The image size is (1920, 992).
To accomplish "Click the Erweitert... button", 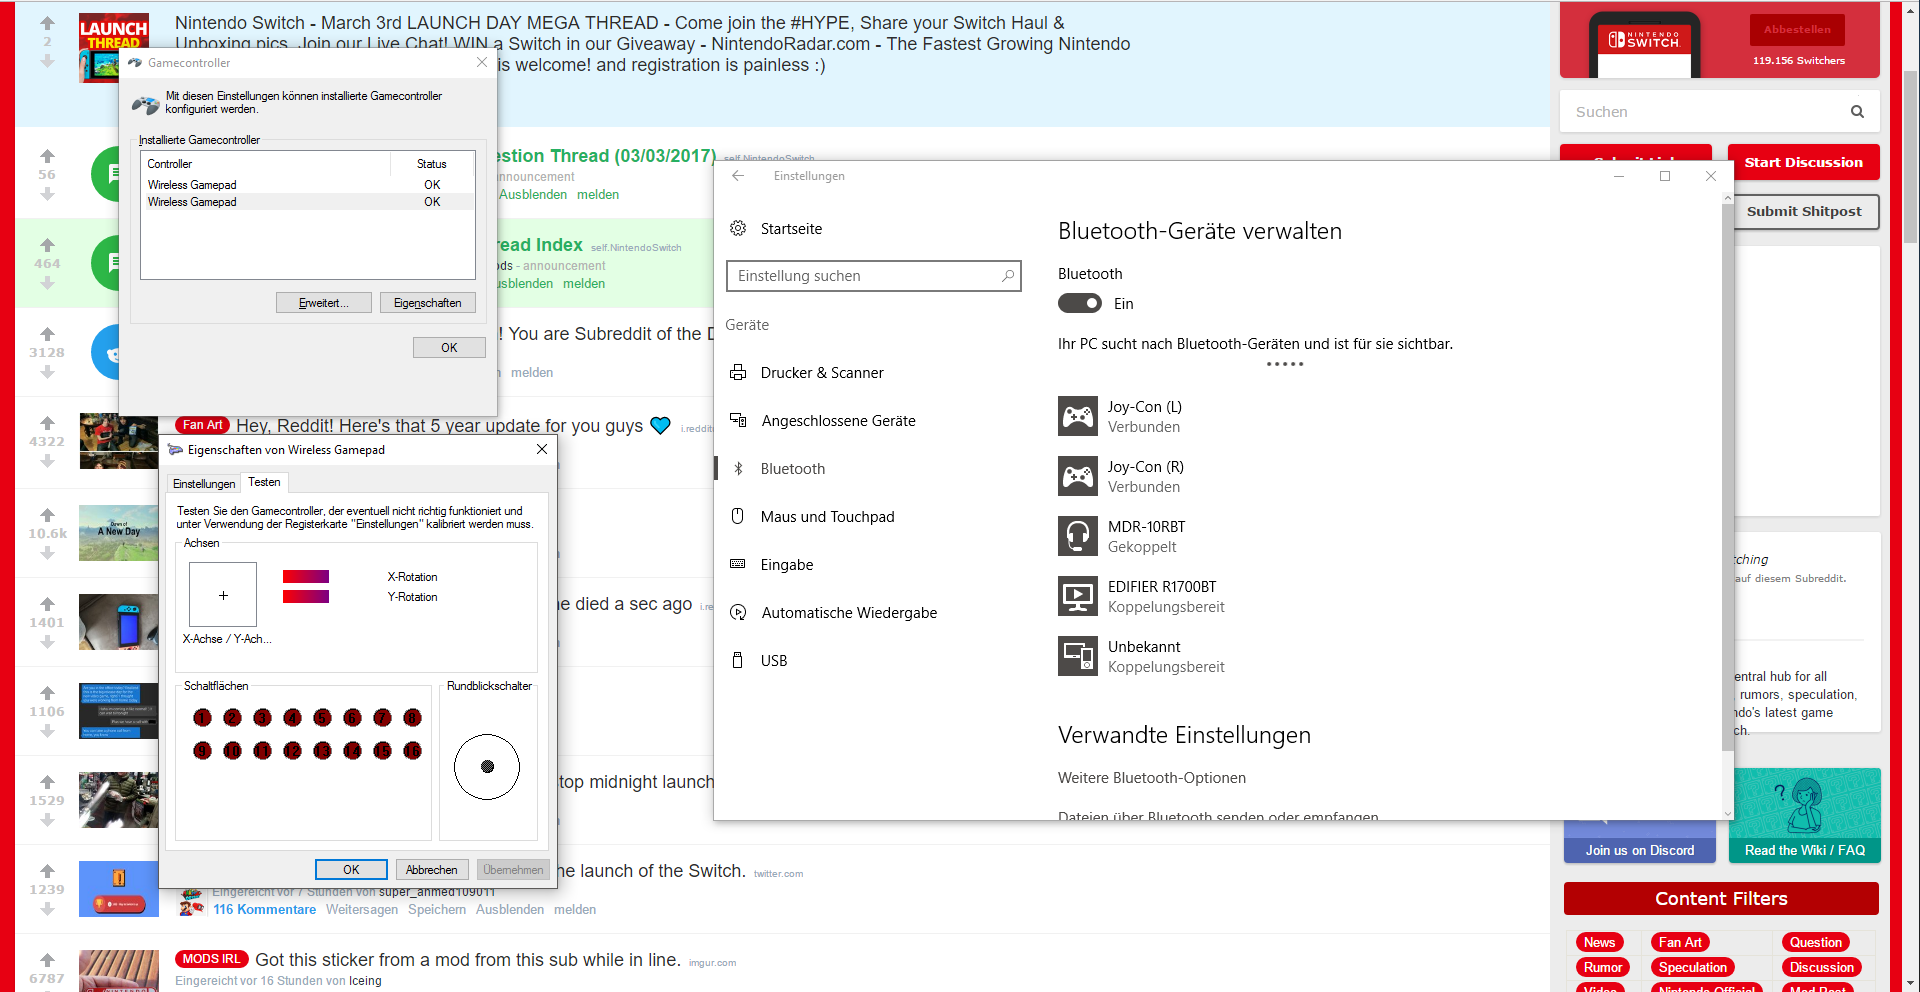I will click(323, 303).
